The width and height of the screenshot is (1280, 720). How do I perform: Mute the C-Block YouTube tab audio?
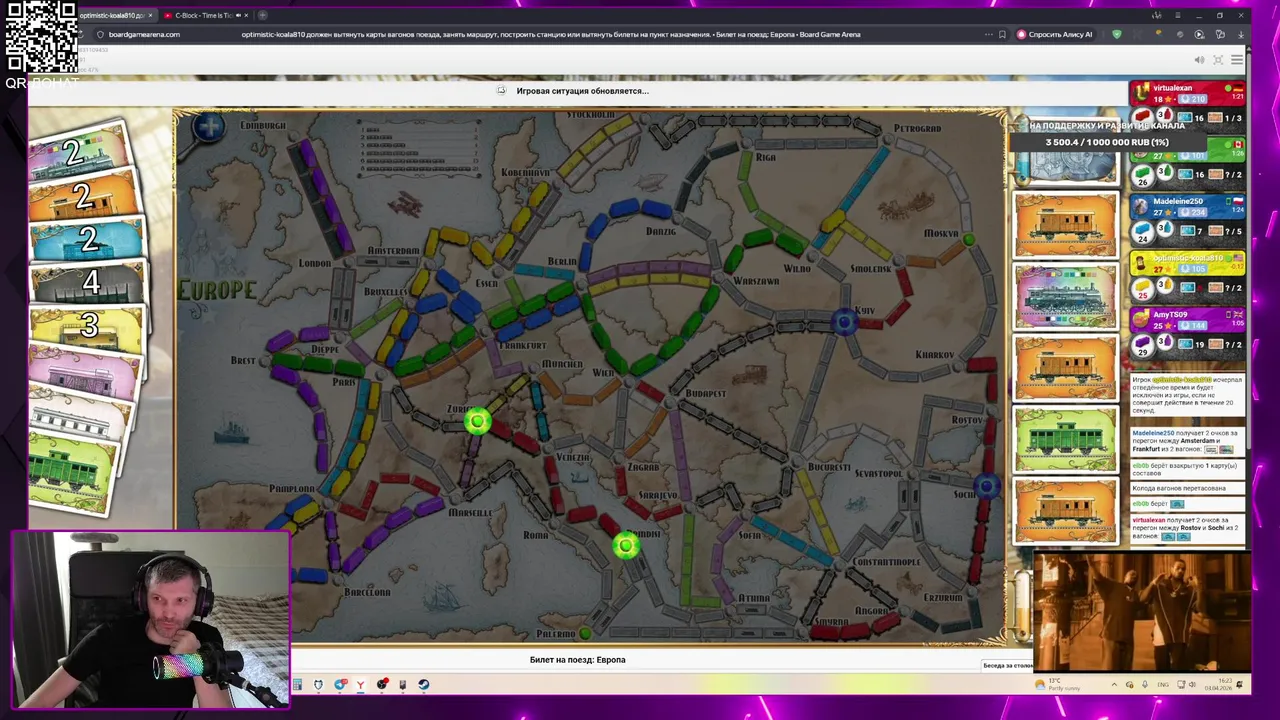(238, 15)
